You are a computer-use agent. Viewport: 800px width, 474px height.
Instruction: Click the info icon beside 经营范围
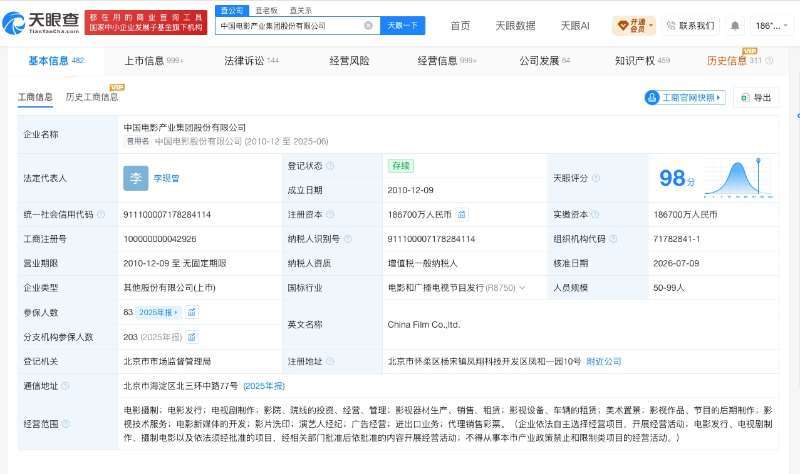tap(66, 423)
